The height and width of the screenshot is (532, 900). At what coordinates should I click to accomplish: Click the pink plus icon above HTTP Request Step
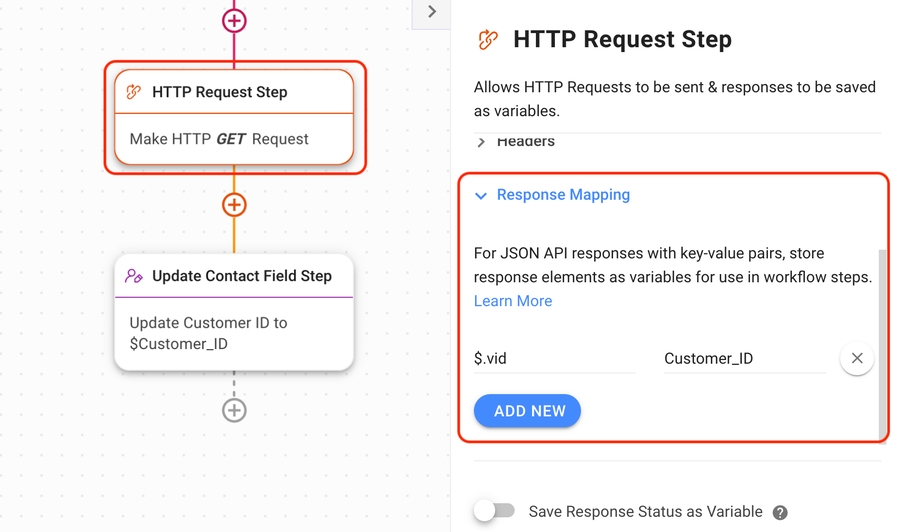[234, 20]
